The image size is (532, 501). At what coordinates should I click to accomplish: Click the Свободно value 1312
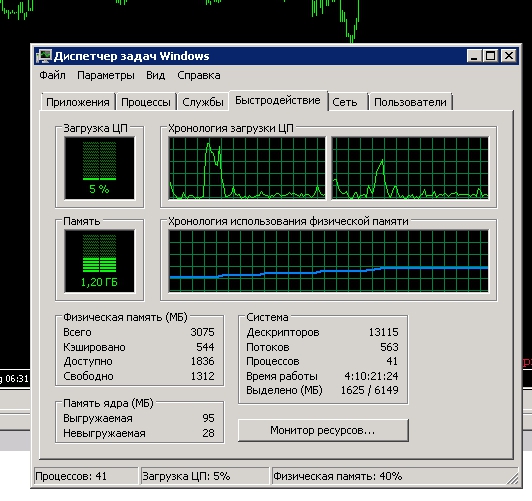click(202, 376)
